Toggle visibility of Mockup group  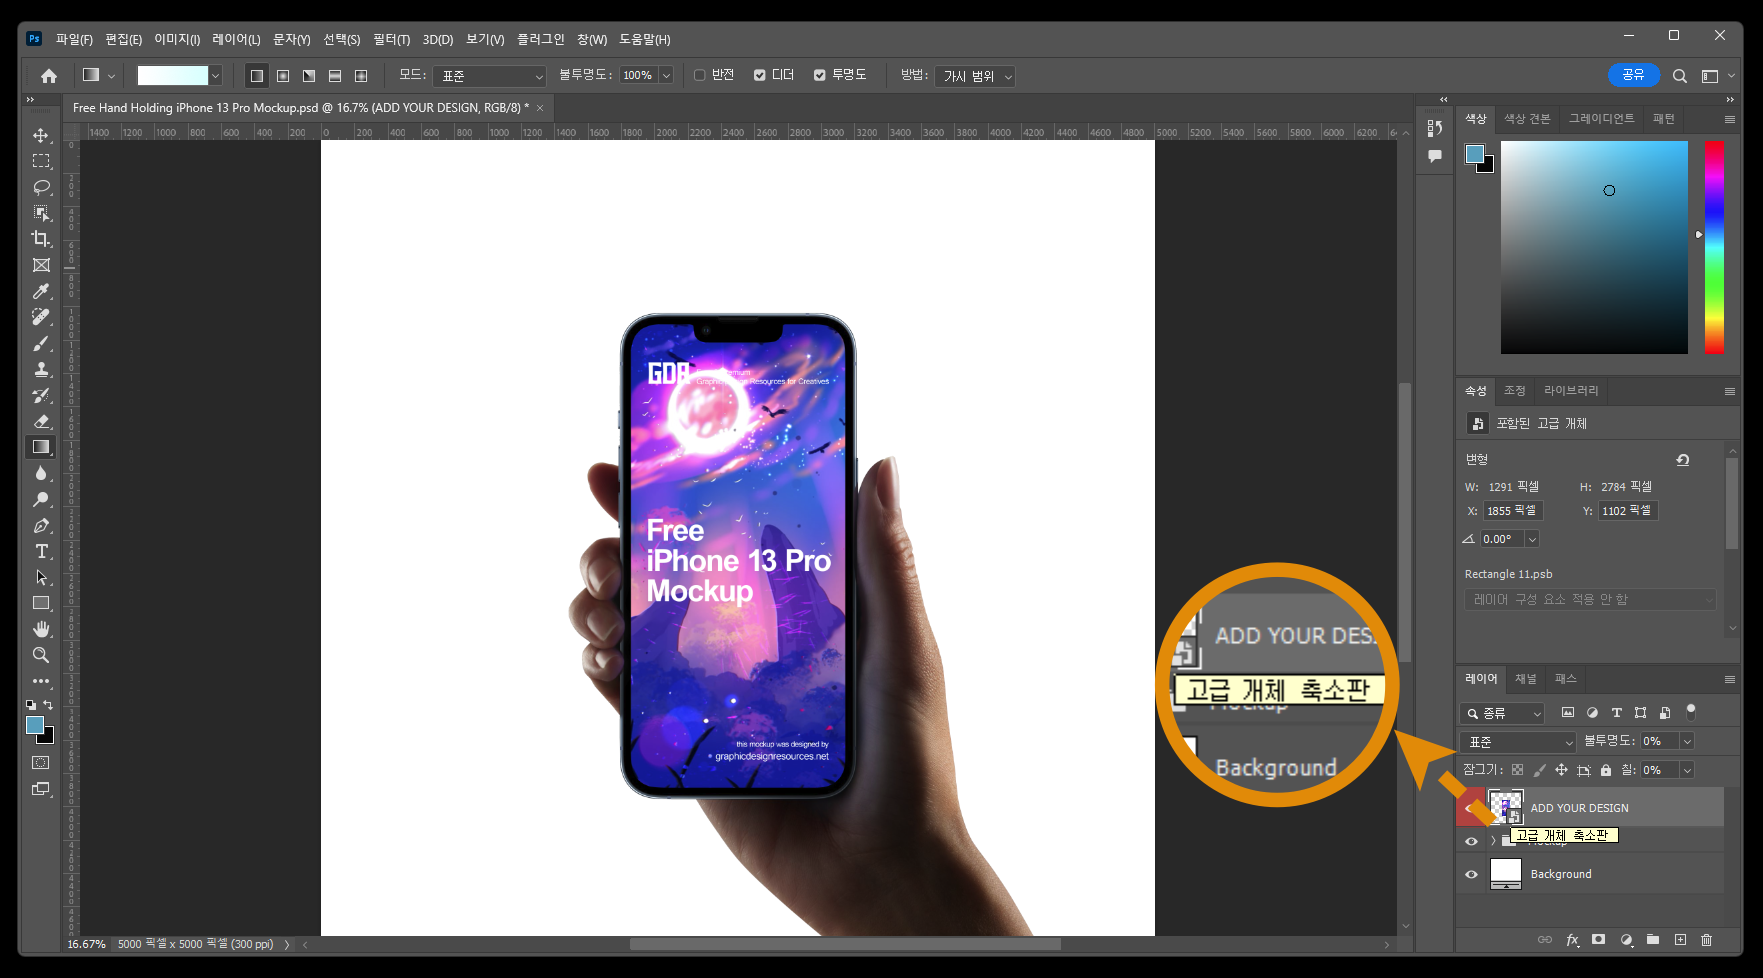pyautogui.click(x=1471, y=841)
